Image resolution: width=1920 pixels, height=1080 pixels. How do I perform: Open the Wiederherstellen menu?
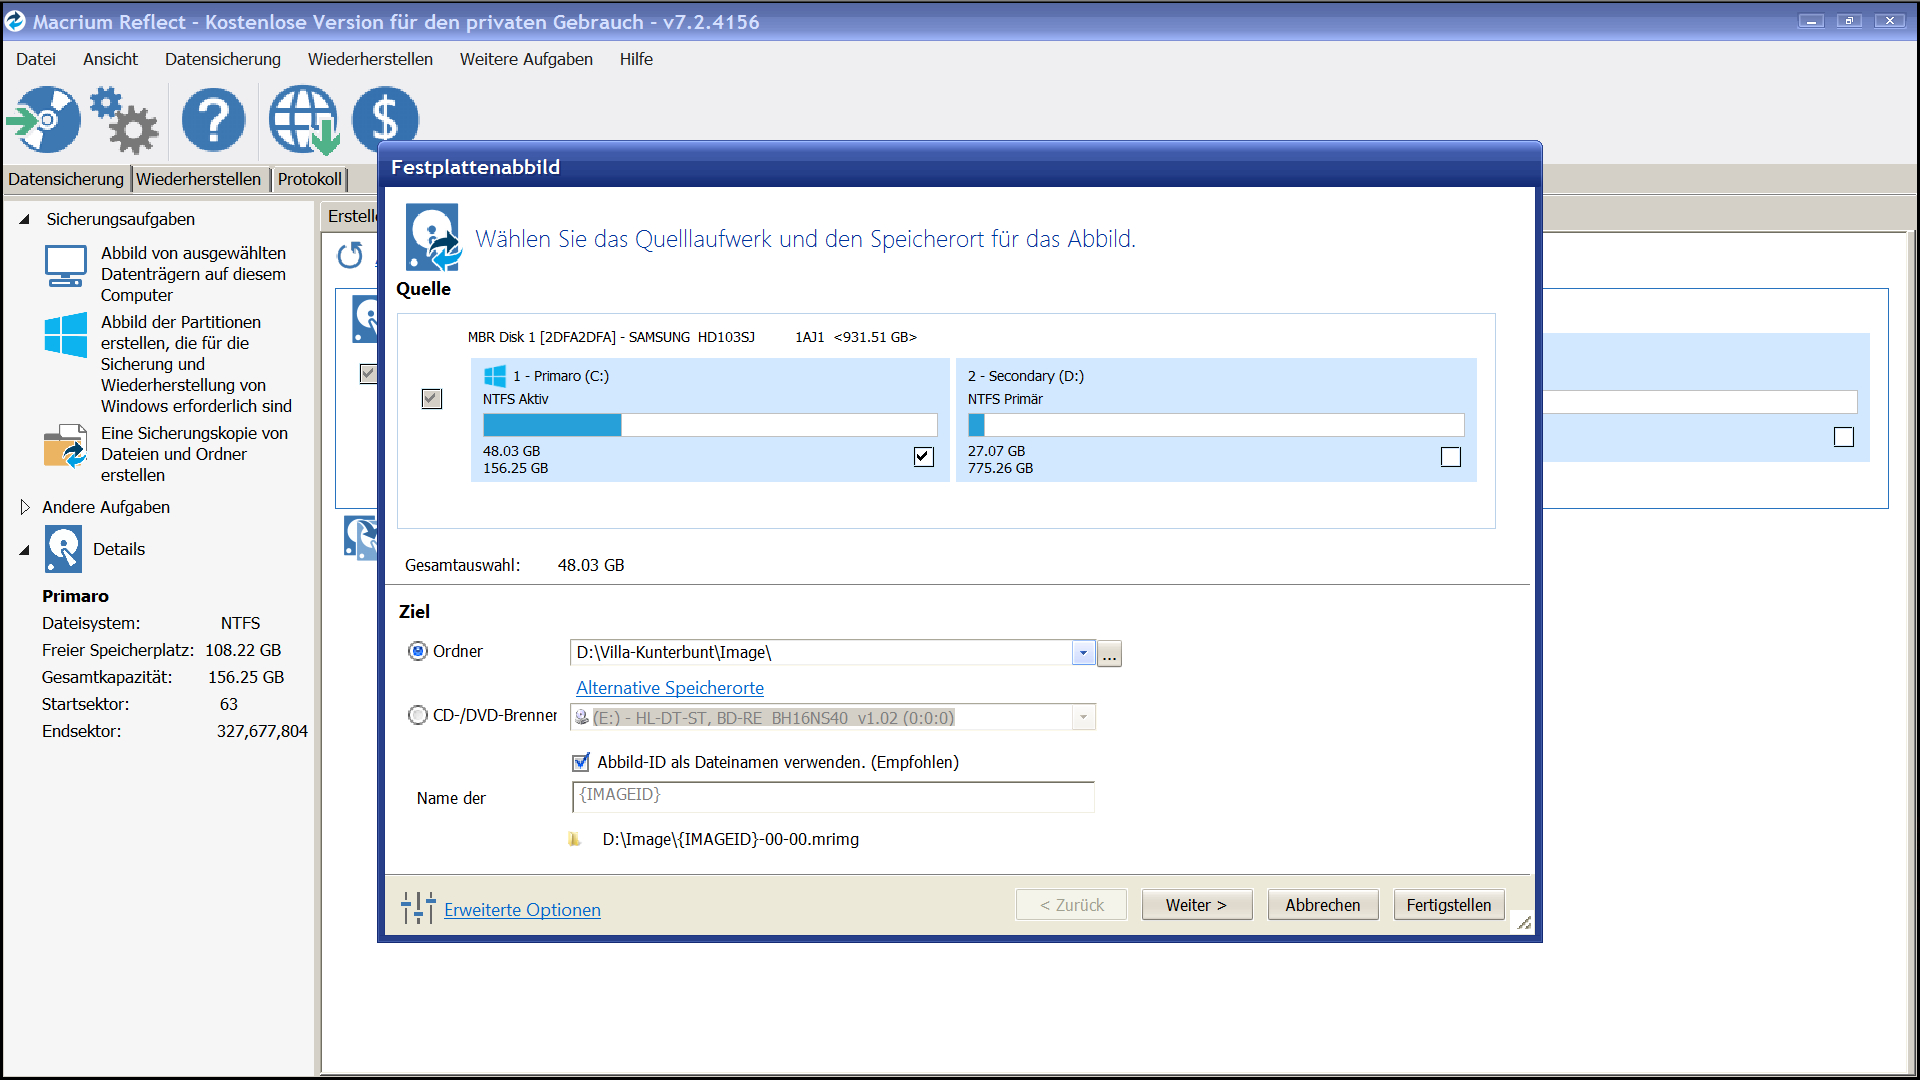coord(370,59)
